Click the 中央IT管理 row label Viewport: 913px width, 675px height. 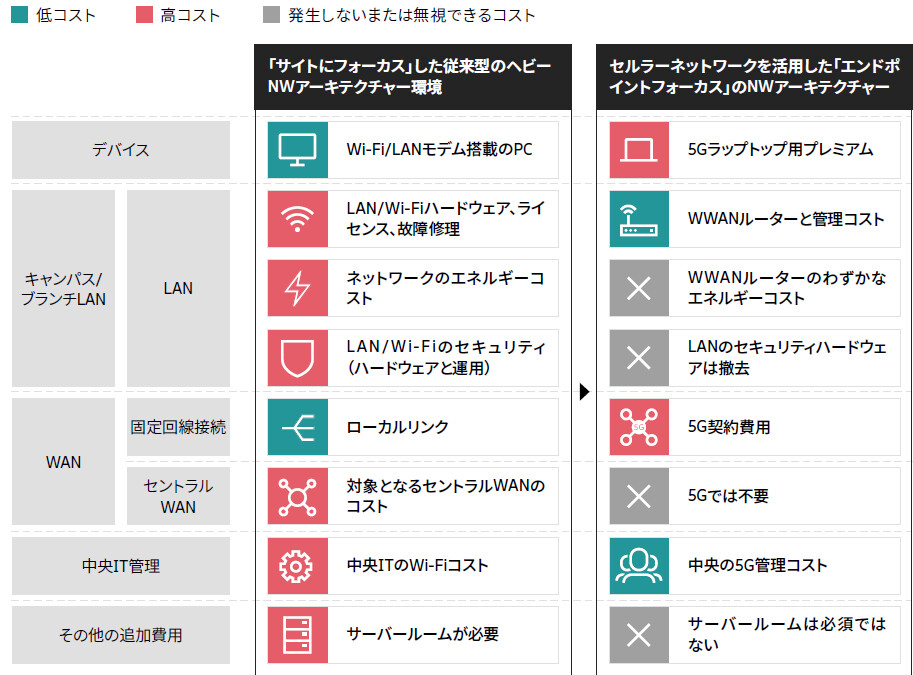click(121, 566)
